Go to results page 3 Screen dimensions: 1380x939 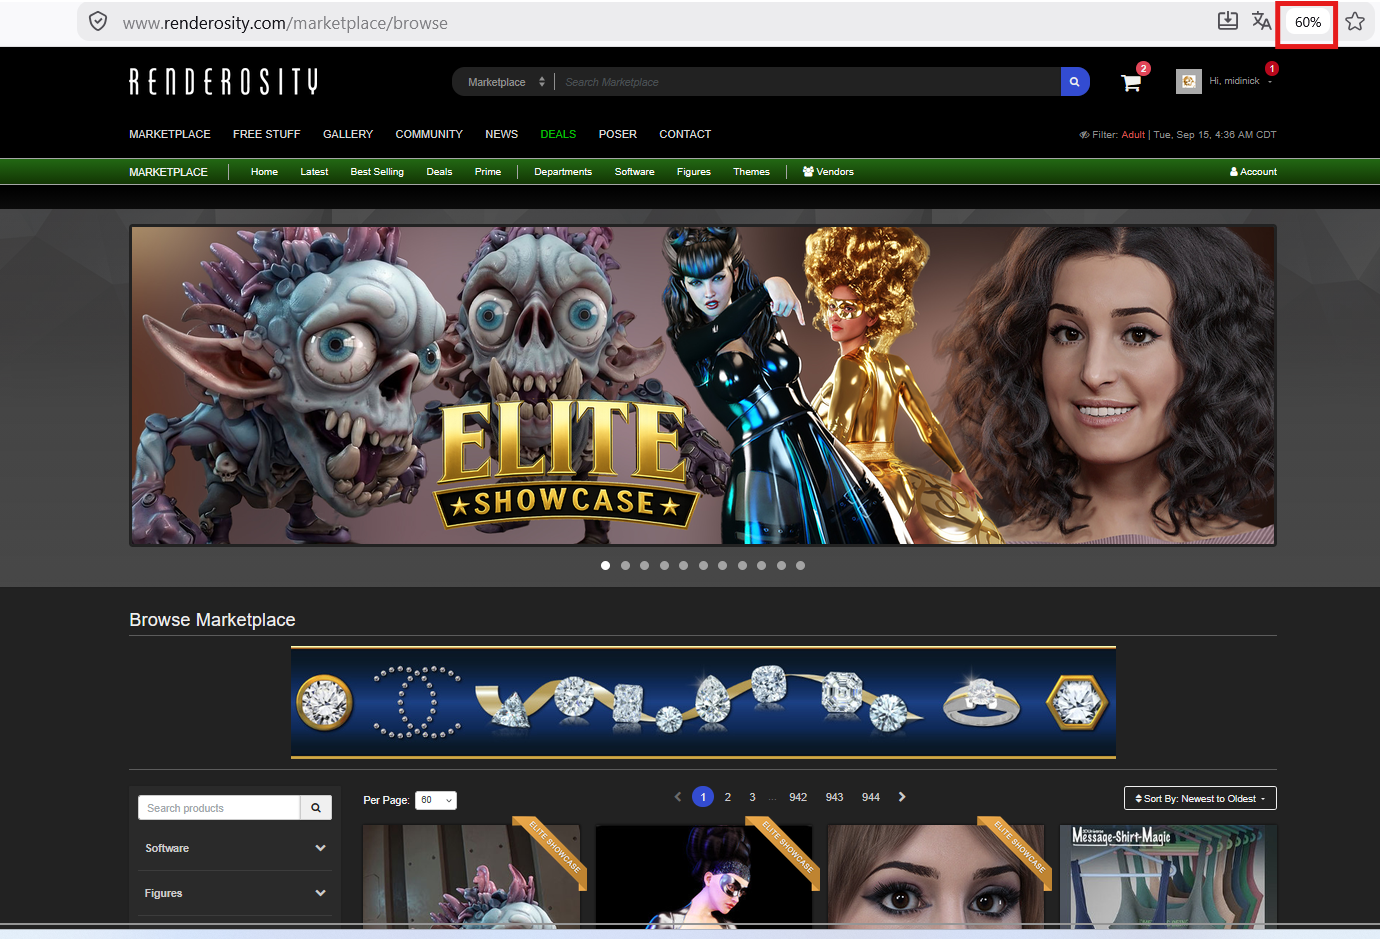click(752, 797)
